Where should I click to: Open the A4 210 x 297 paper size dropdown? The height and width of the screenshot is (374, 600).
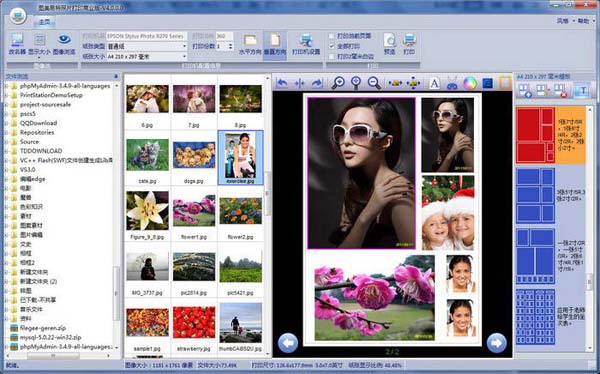(147, 57)
